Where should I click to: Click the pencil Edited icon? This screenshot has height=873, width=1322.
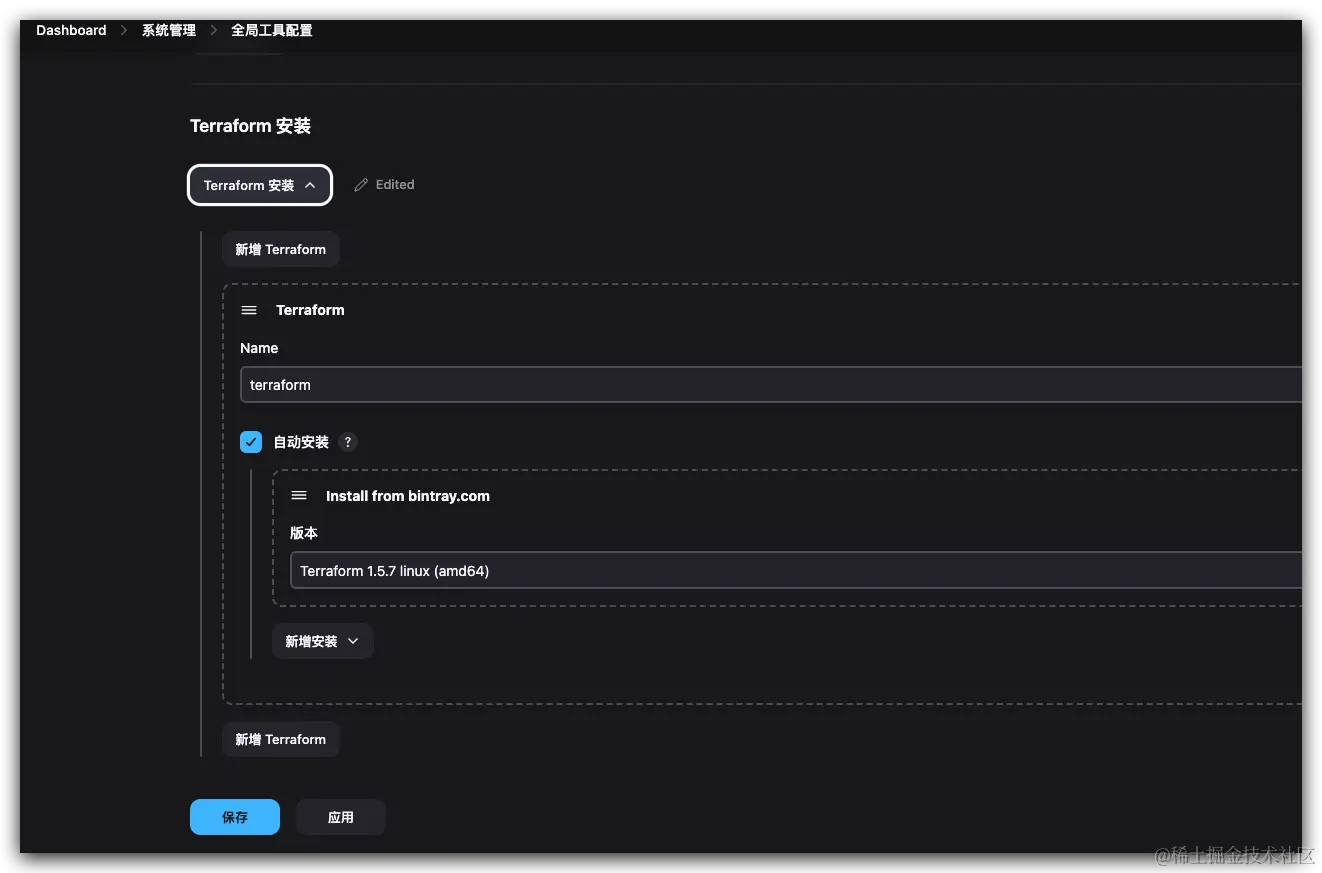[x=361, y=185]
